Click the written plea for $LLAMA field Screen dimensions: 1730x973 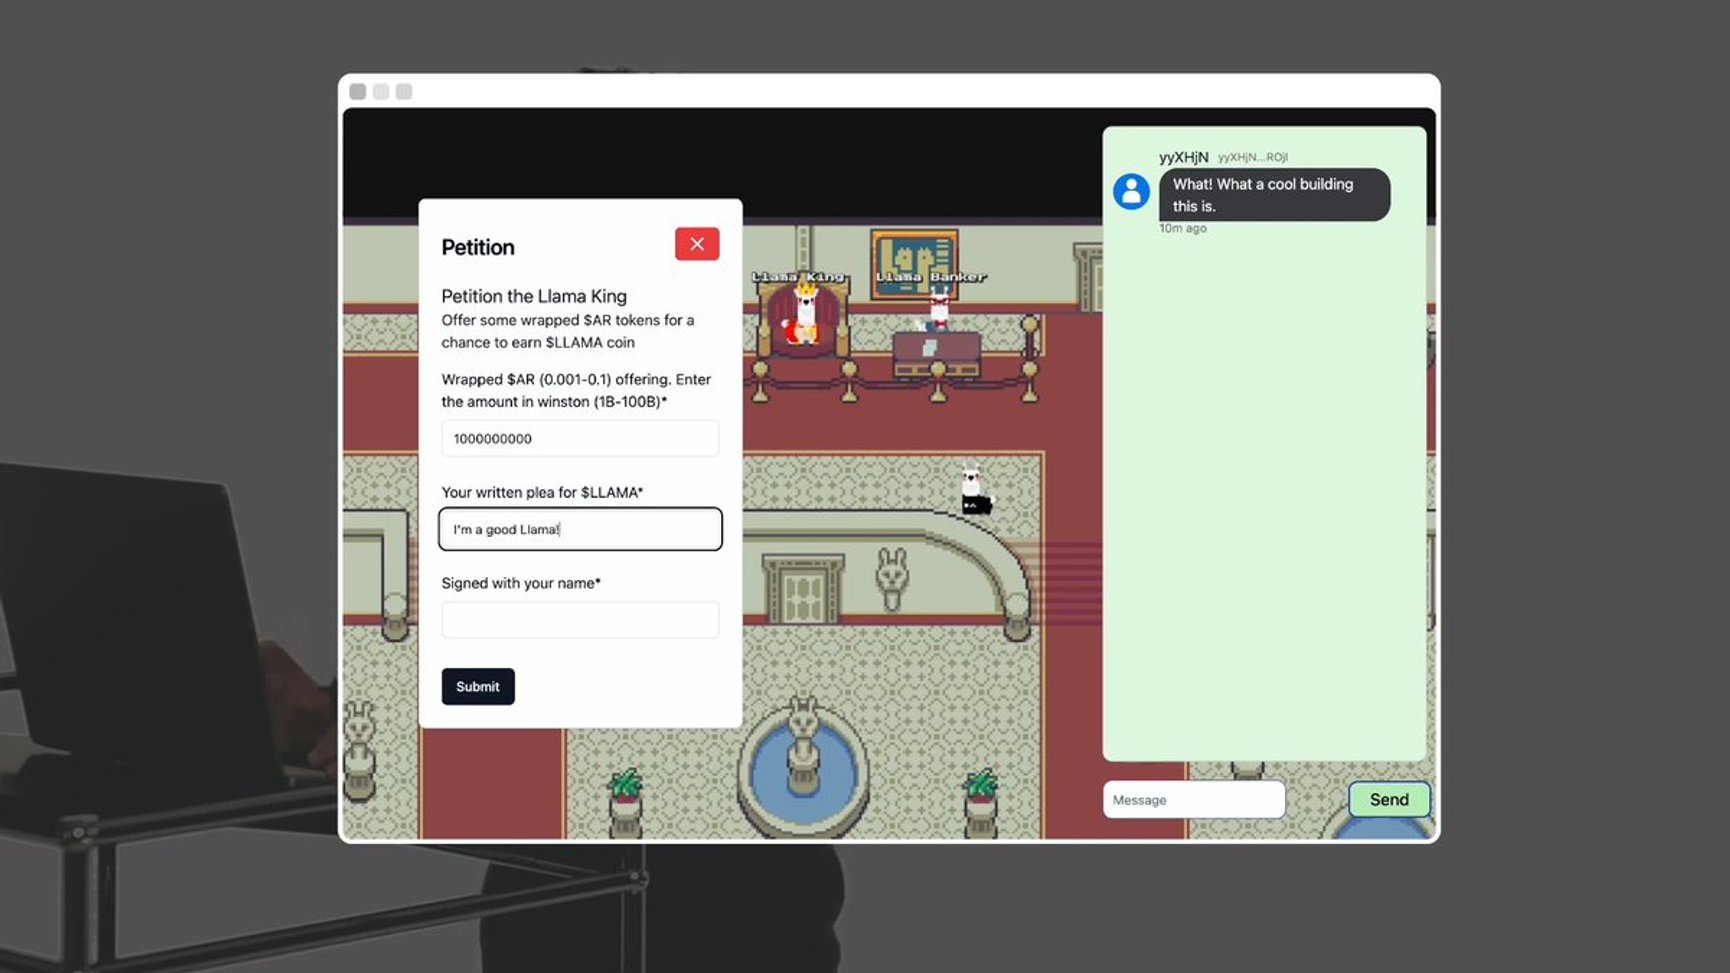tap(580, 529)
